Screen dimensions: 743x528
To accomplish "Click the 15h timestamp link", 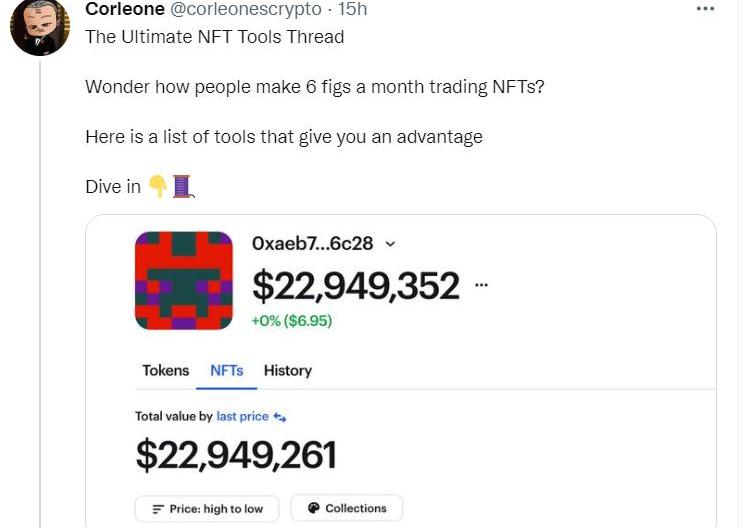I will point(353,9).
